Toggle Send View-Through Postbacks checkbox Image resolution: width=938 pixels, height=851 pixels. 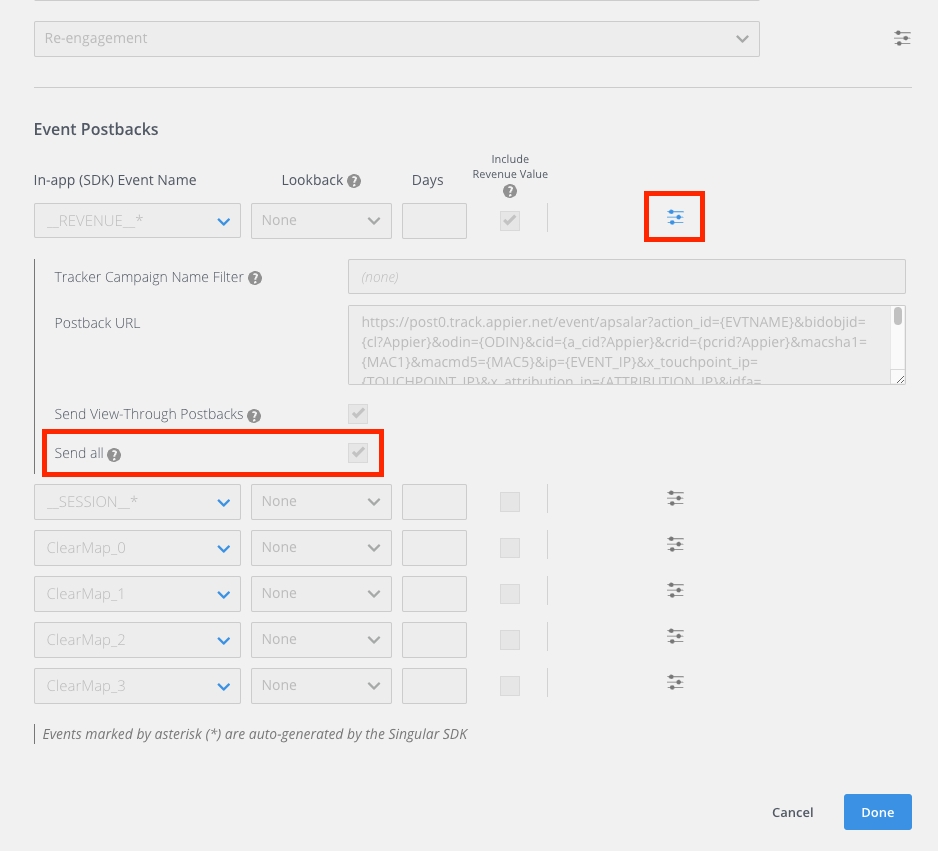(x=358, y=414)
